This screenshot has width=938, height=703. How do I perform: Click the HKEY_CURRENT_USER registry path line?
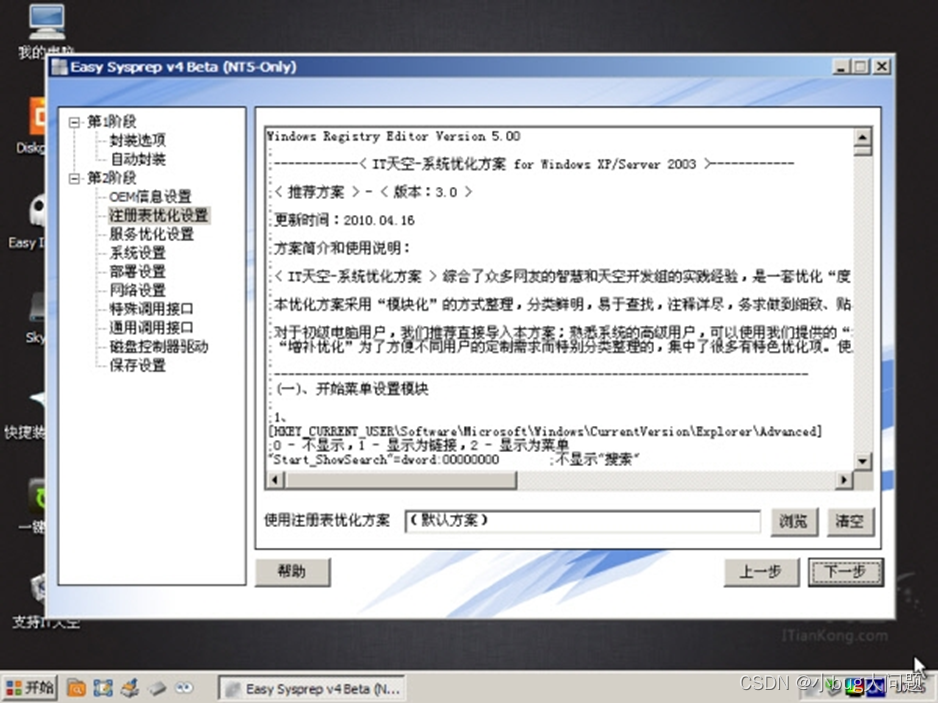click(545, 431)
